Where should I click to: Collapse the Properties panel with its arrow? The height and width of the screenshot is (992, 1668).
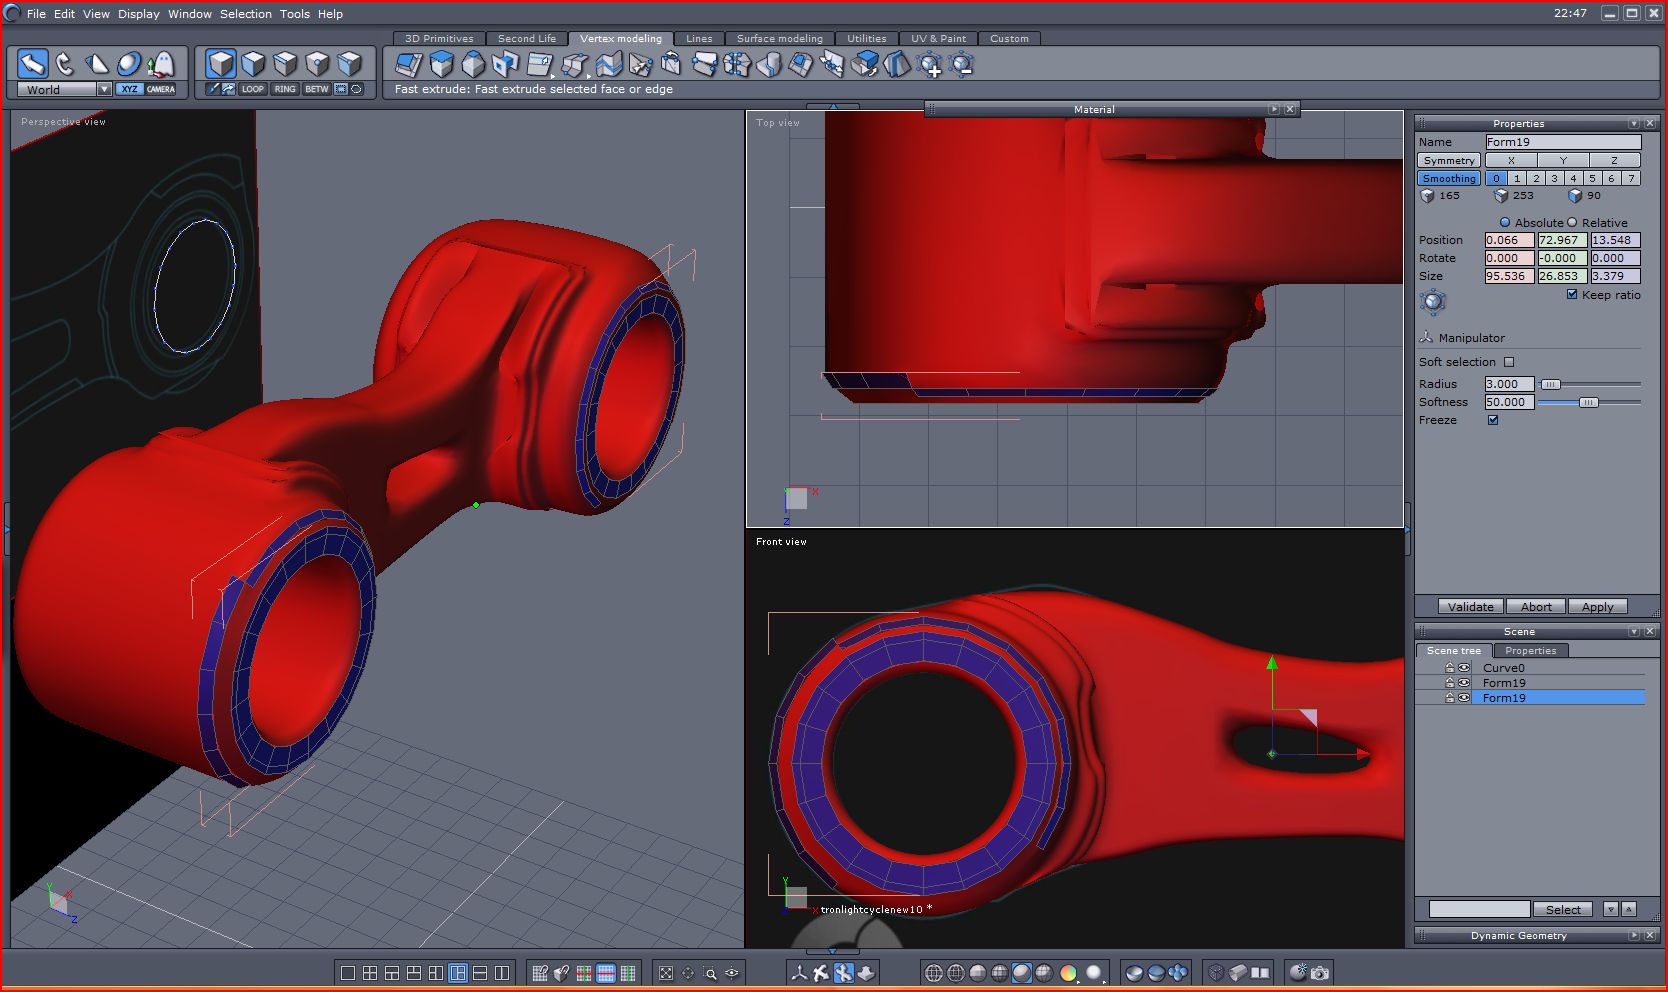1634,124
